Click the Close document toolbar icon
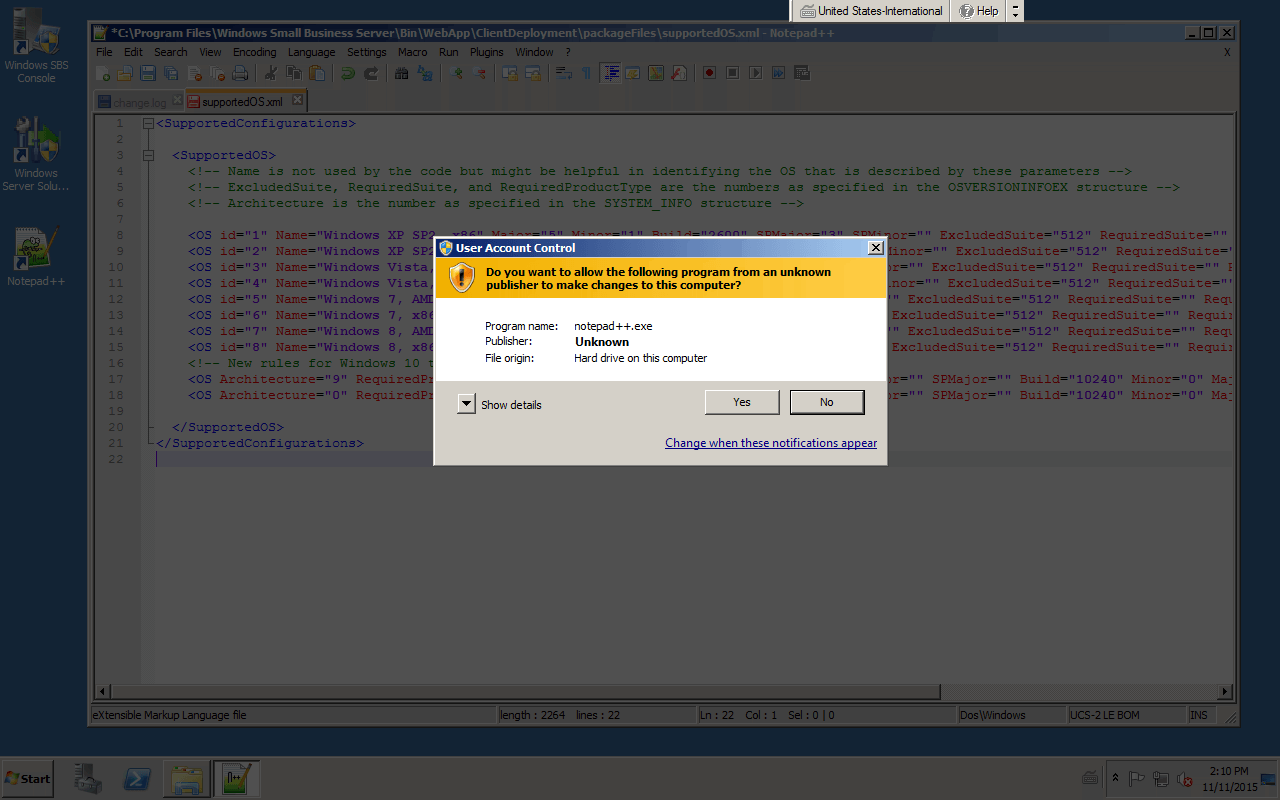Viewport: 1280px width, 800px height. tap(194, 73)
